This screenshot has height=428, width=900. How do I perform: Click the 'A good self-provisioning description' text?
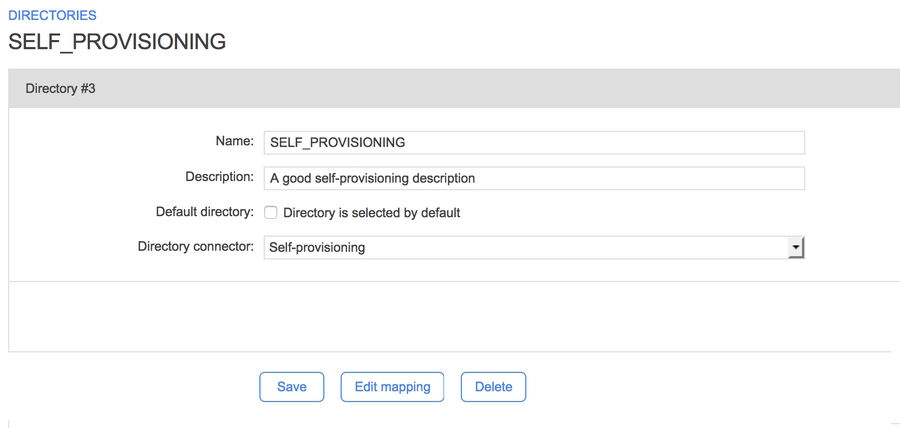coord(372,178)
